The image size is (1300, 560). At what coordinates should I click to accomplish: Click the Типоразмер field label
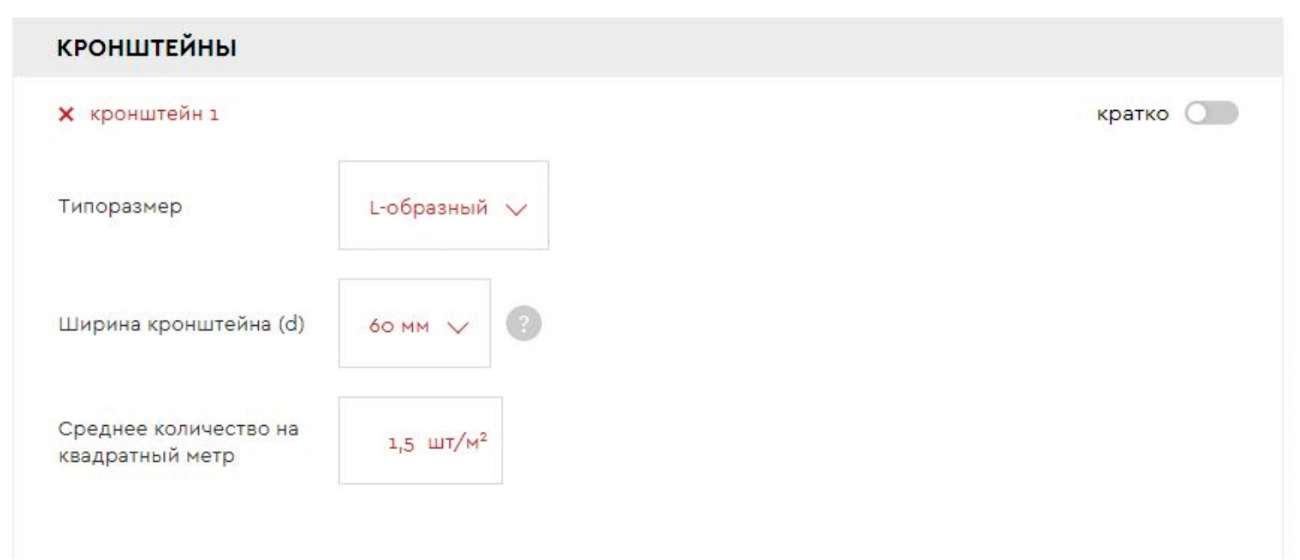coord(120,208)
